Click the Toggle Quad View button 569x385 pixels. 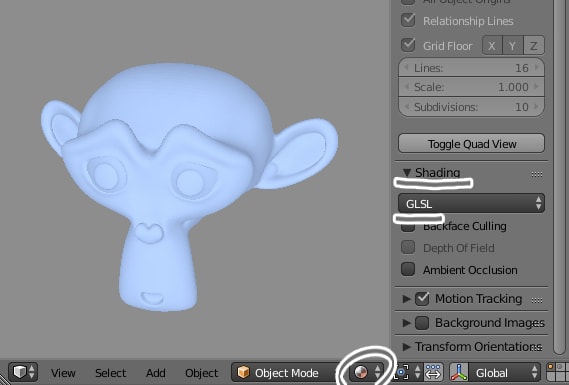[471, 144]
